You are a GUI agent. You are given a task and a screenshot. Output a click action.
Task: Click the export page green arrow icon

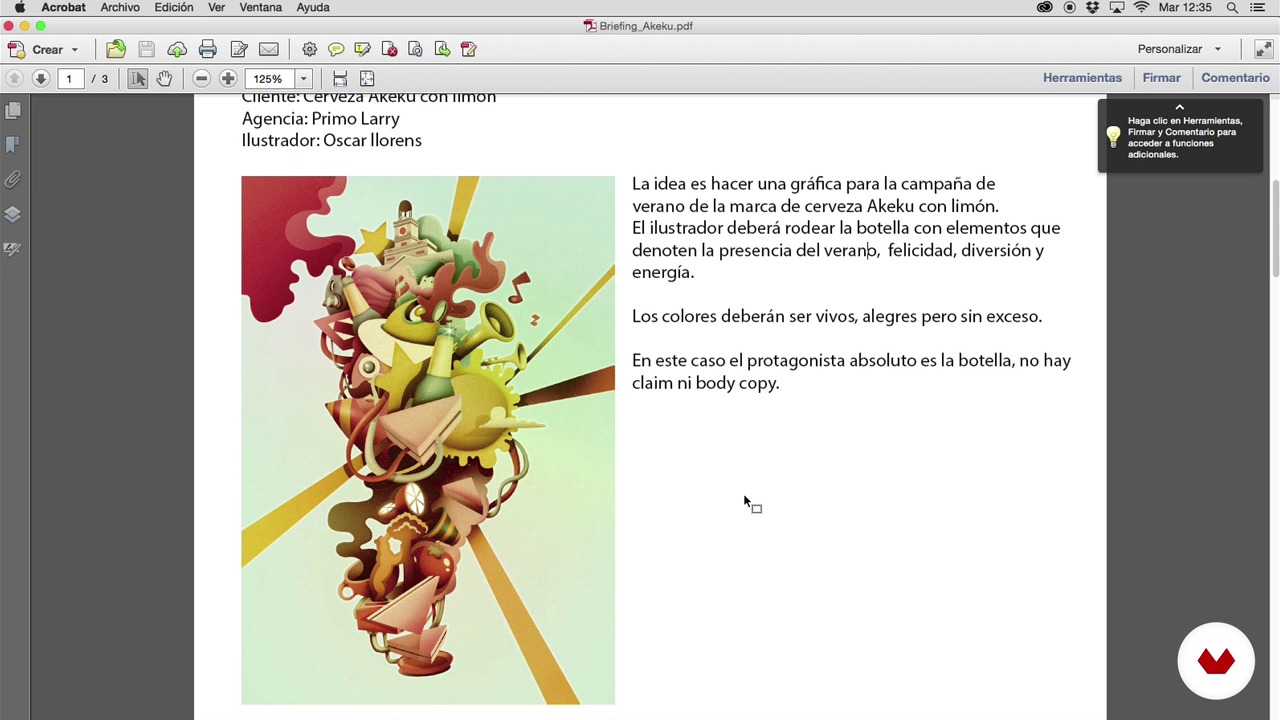[442, 49]
